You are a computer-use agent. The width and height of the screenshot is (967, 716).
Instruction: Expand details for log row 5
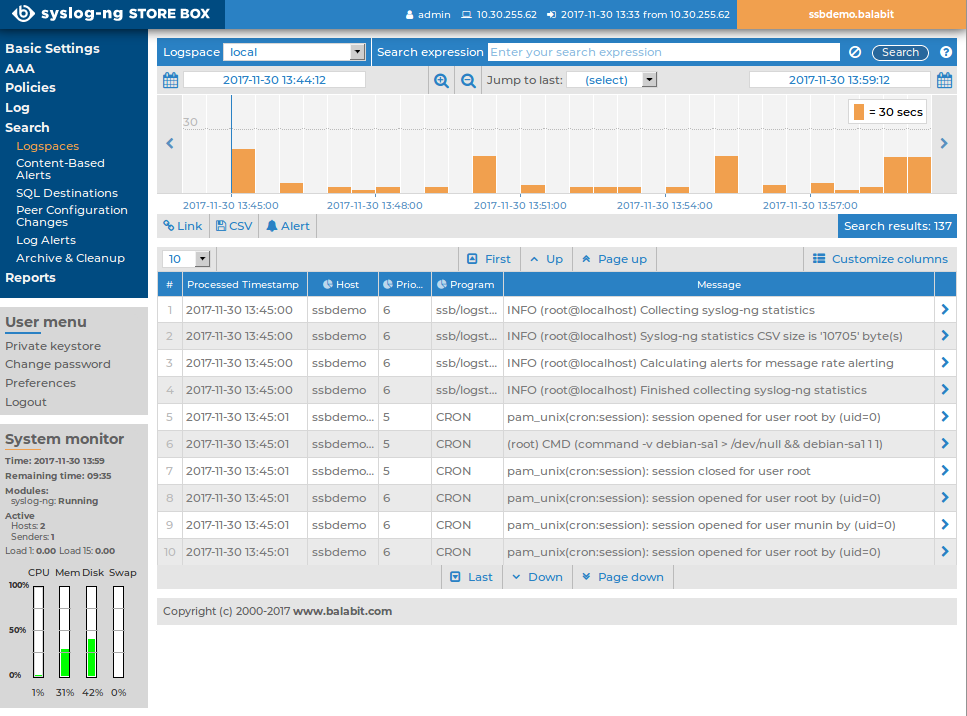point(945,417)
